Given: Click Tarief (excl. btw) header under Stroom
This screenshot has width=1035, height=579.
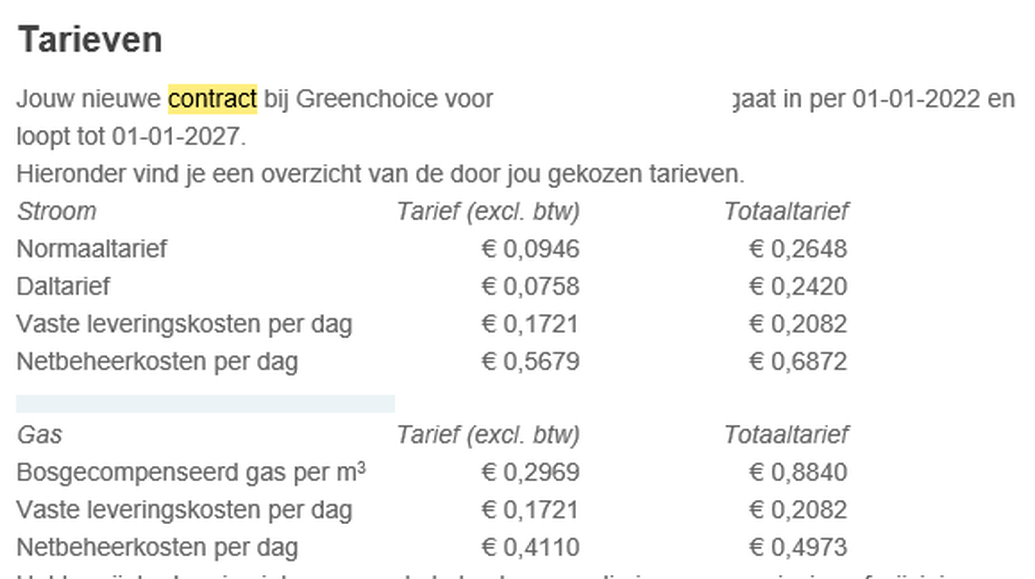Looking at the screenshot, I should pyautogui.click(x=488, y=211).
